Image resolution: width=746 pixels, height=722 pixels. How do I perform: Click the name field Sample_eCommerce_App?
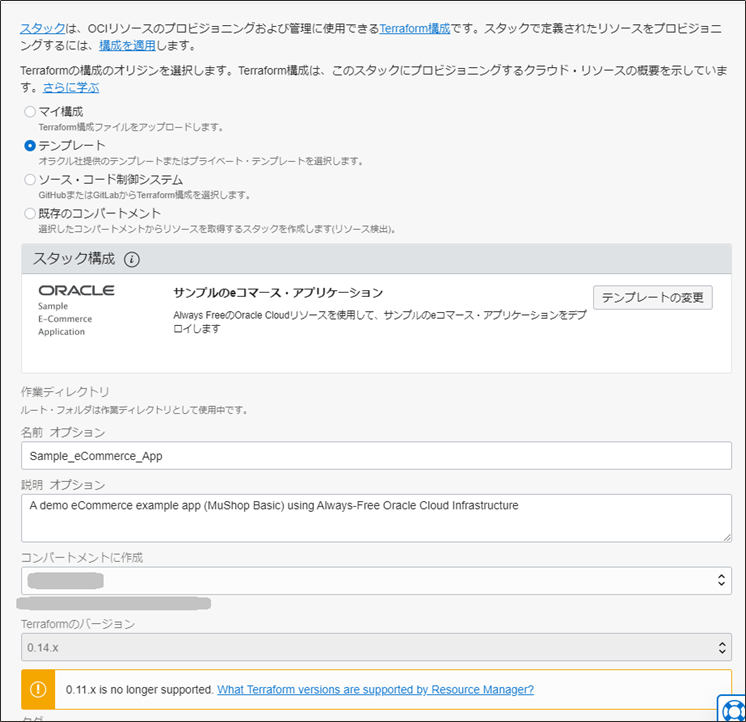pyautogui.click(x=375, y=455)
